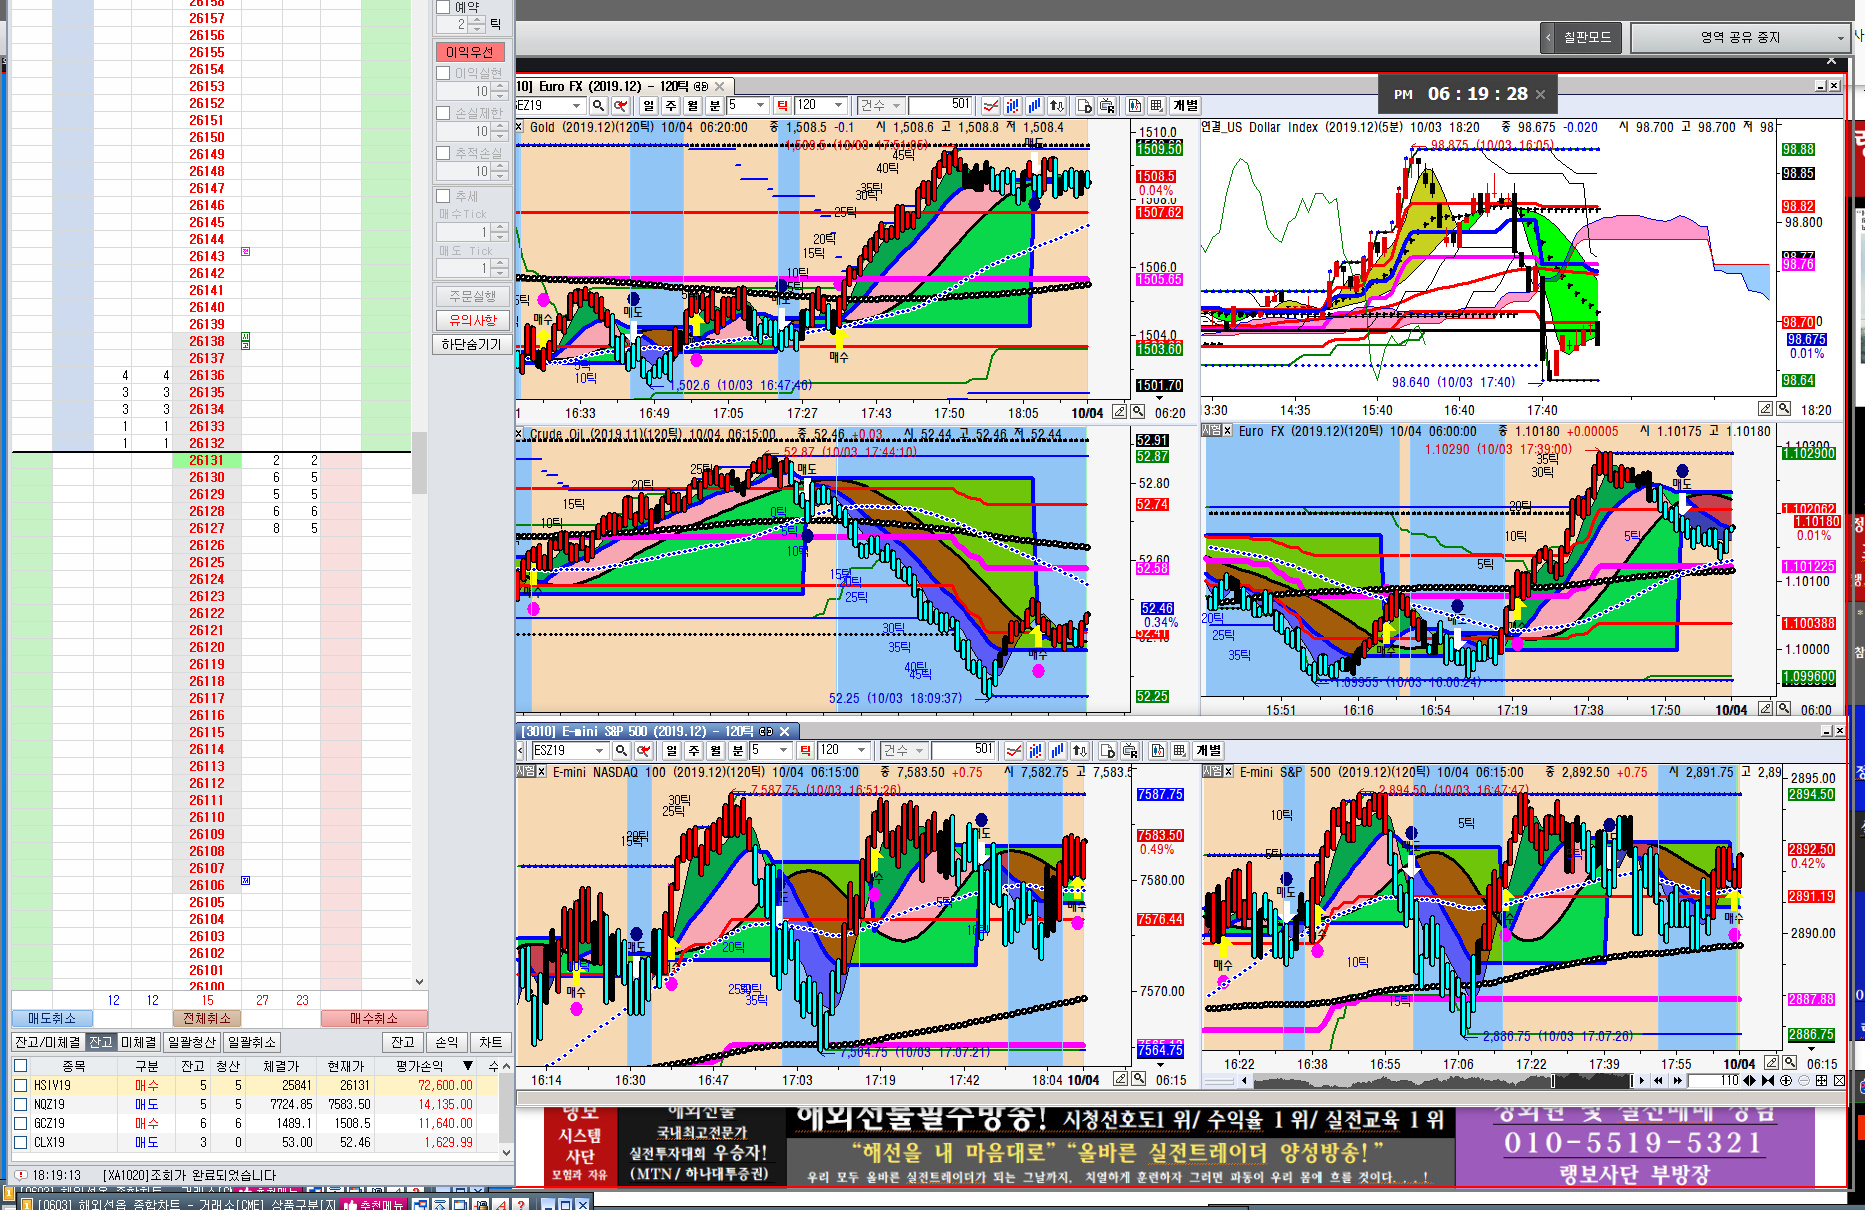This screenshot has width=1865, height=1210.
Task: Select the 일 (daily) period in the Euro FX toolbar
Action: click(648, 106)
